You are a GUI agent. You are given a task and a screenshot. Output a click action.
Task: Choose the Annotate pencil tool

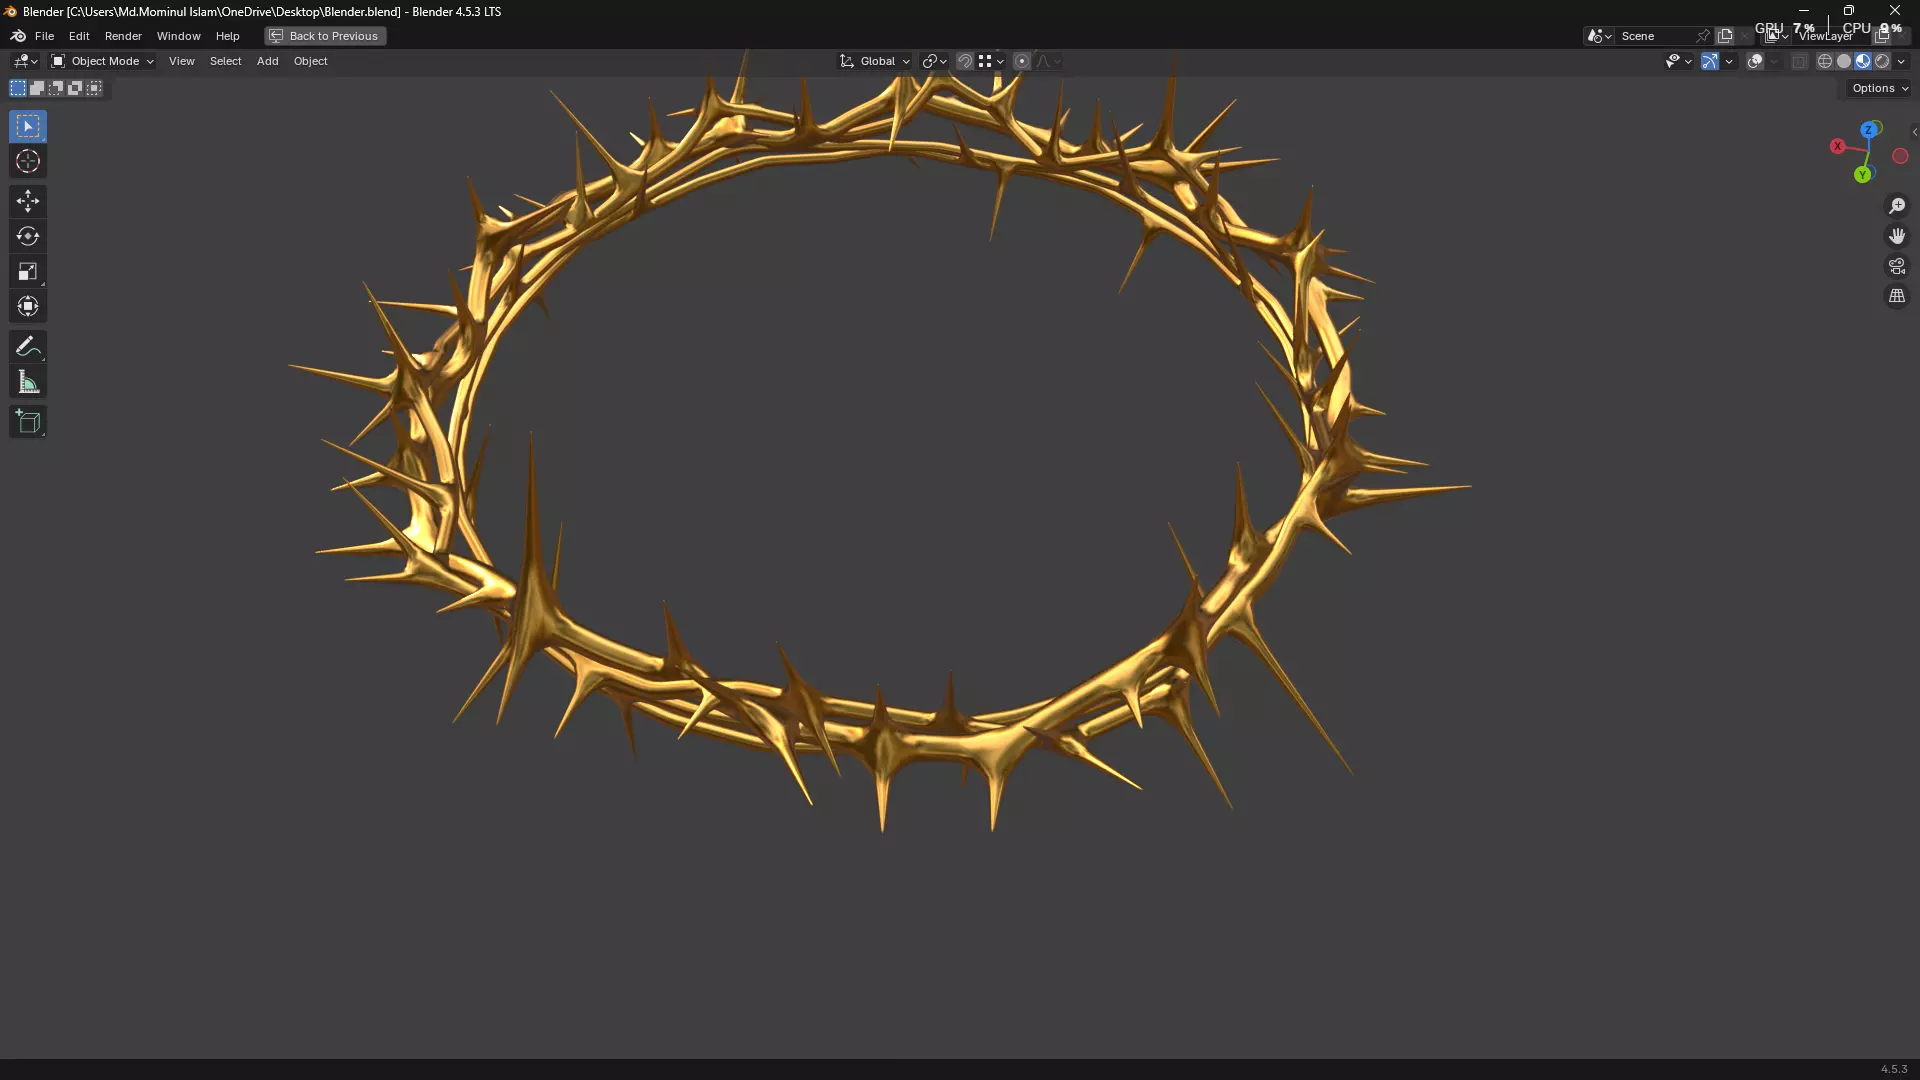(x=28, y=346)
